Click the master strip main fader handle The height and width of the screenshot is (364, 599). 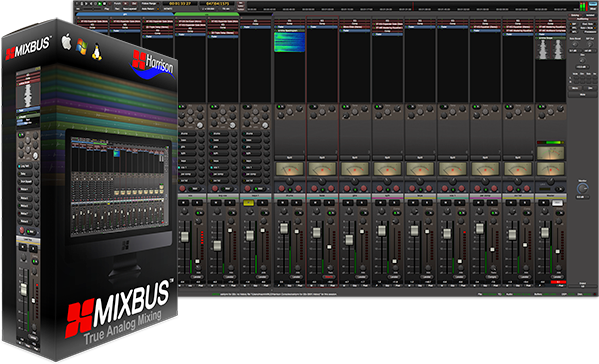545,232
